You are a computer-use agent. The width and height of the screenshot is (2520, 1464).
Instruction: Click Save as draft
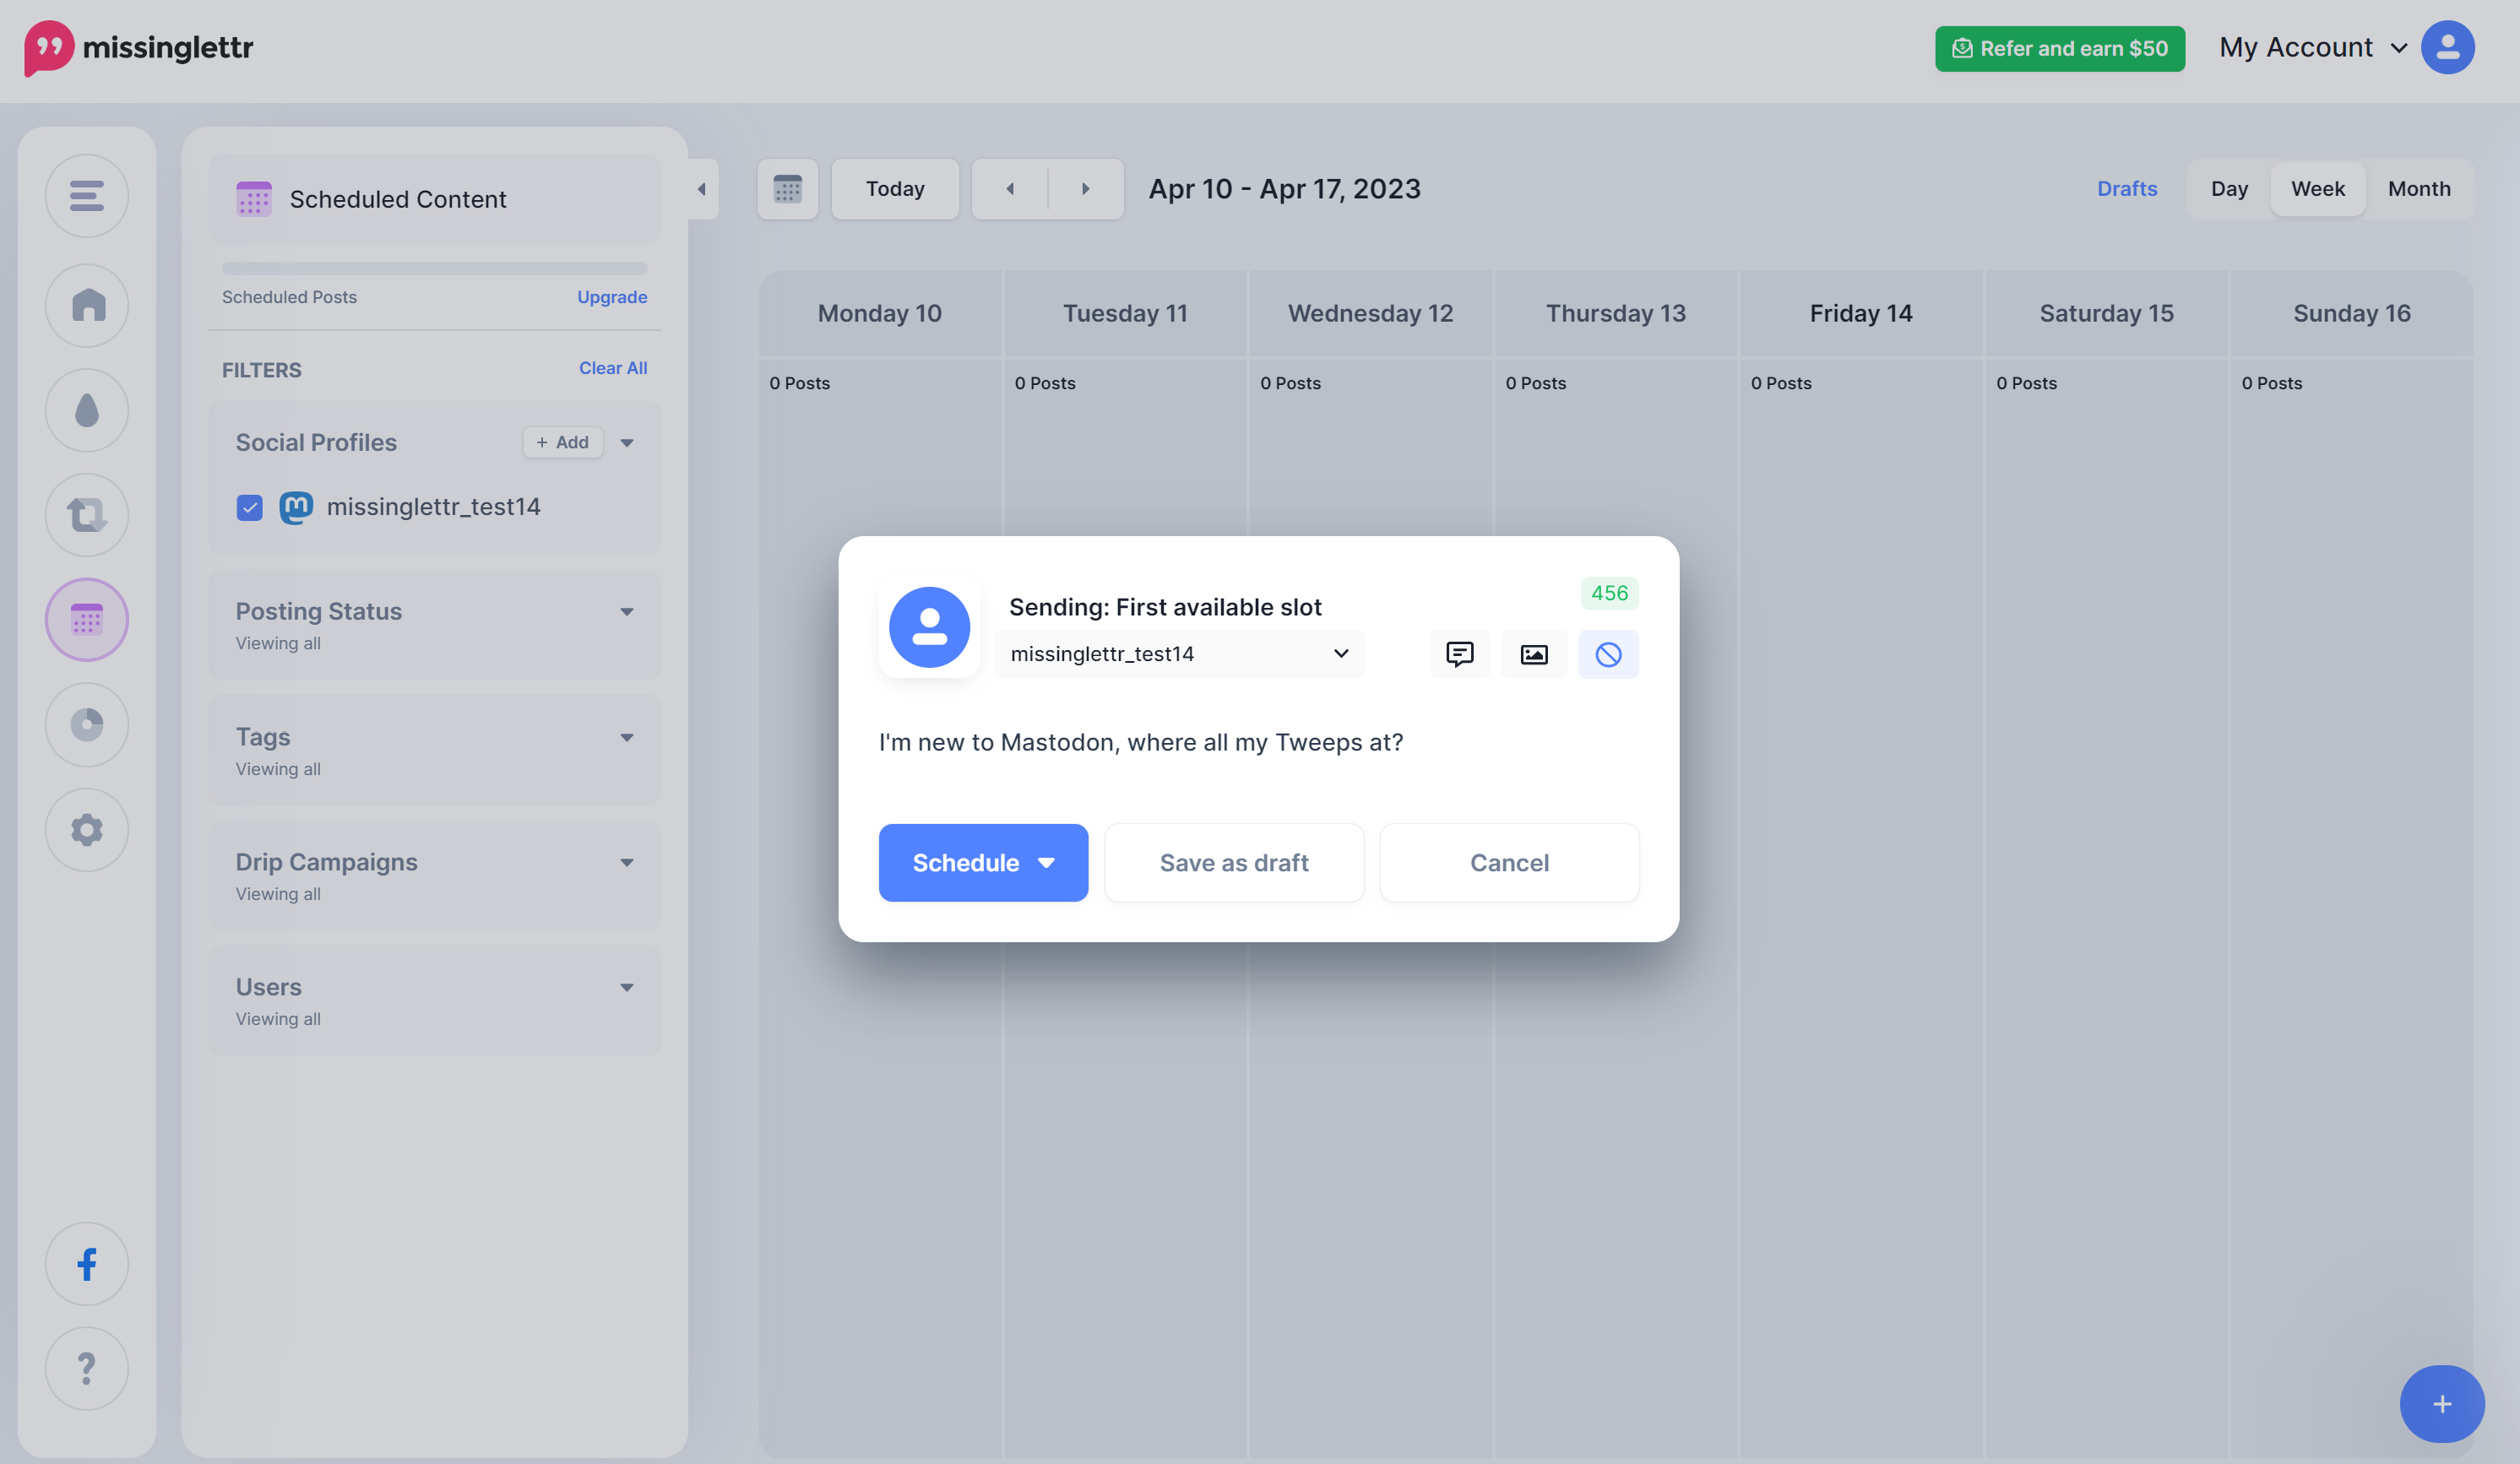(x=1234, y=863)
